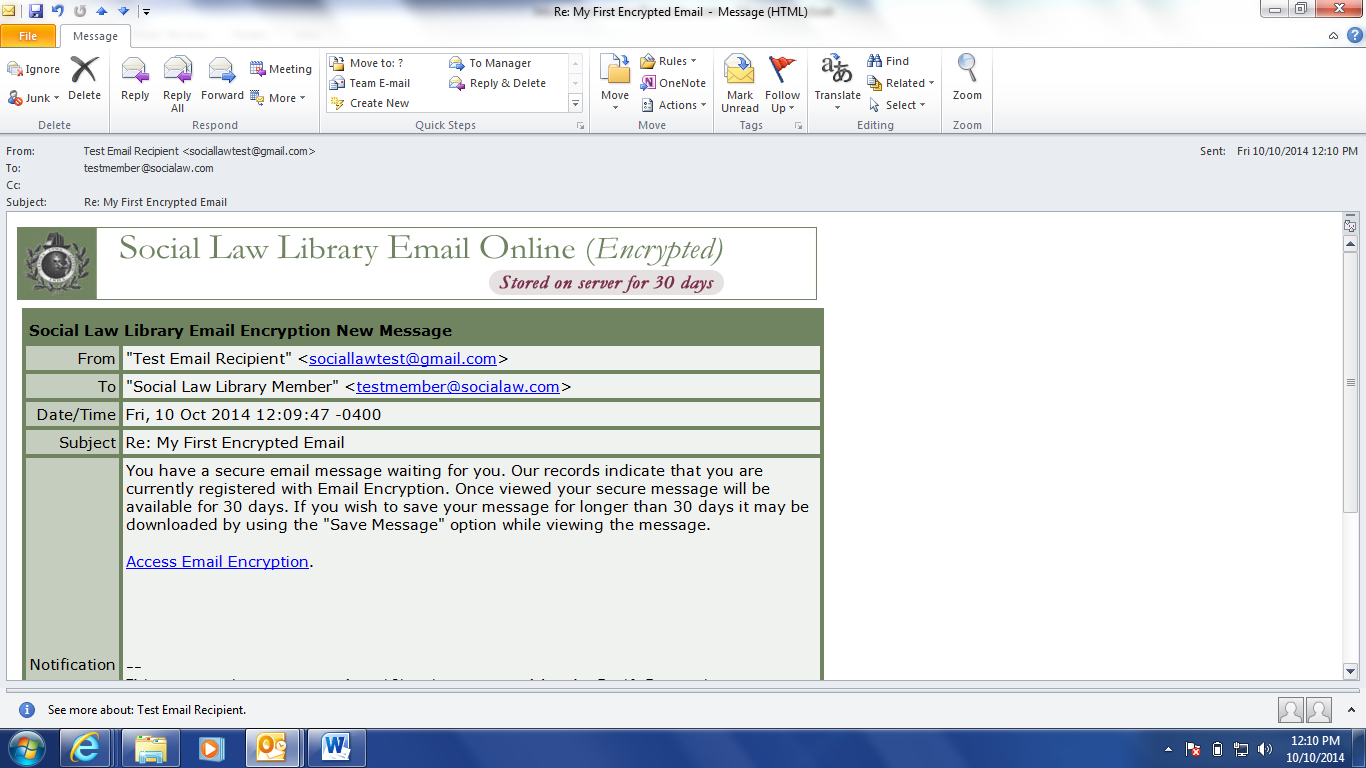Open the Access Email Encryption link
Viewport: 1366px width, 768px height.
tap(217, 561)
